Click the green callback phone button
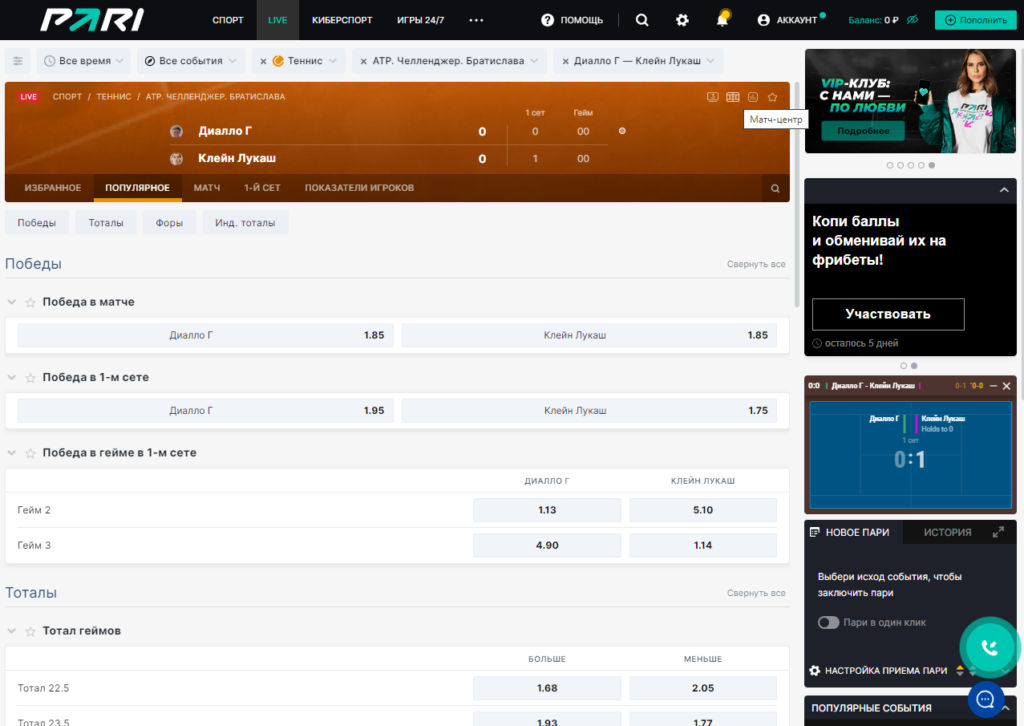Screen dimensions: 1024x726 (x=989, y=647)
